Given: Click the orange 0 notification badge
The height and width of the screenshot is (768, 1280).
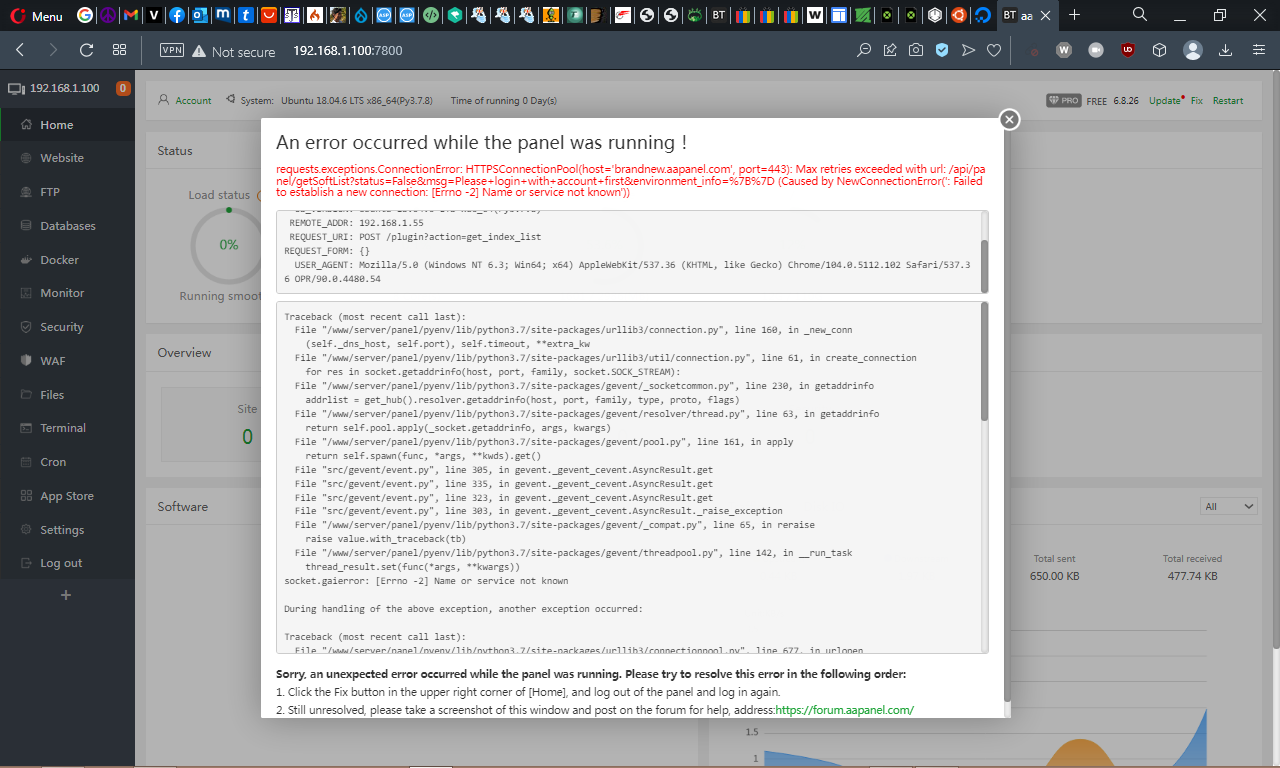Looking at the screenshot, I should click(x=123, y=88).
